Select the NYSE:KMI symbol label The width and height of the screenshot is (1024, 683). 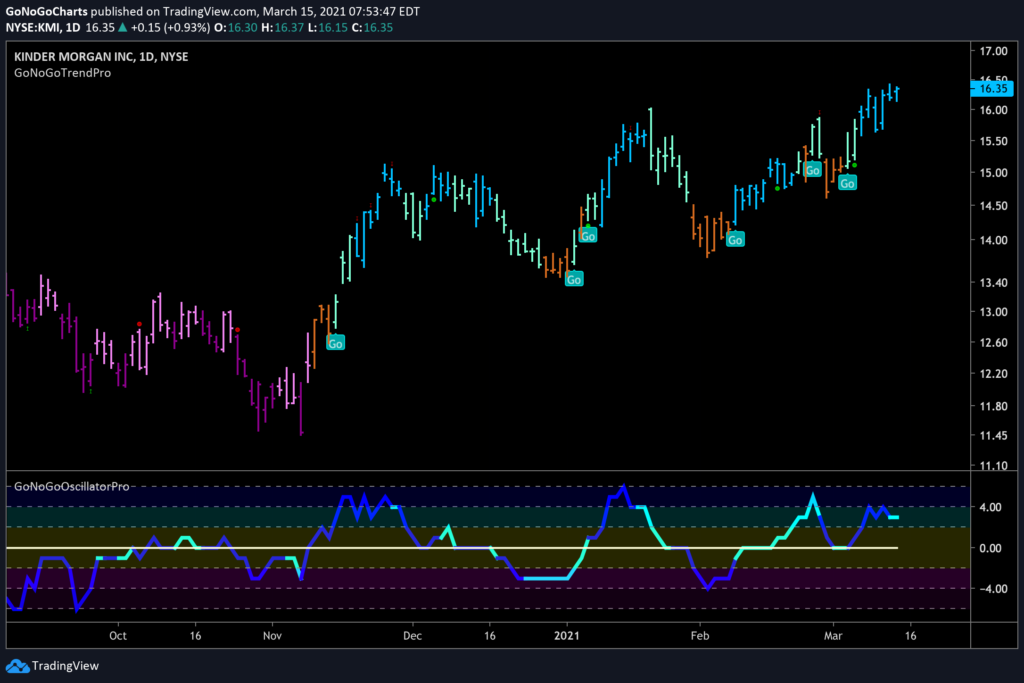coord(33,27)
